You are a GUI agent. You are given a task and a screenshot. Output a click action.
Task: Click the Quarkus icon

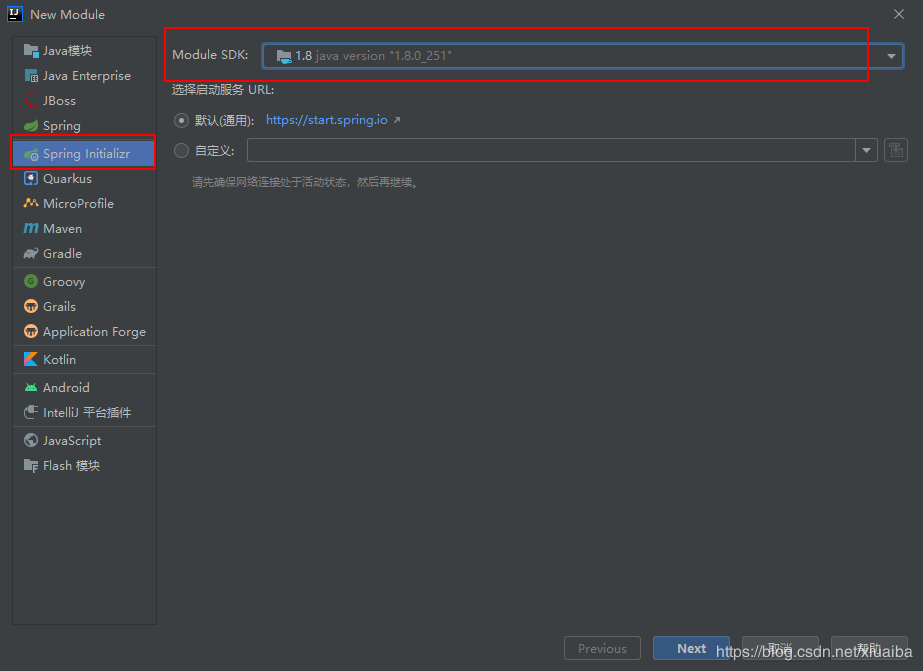tap(31, 178)
